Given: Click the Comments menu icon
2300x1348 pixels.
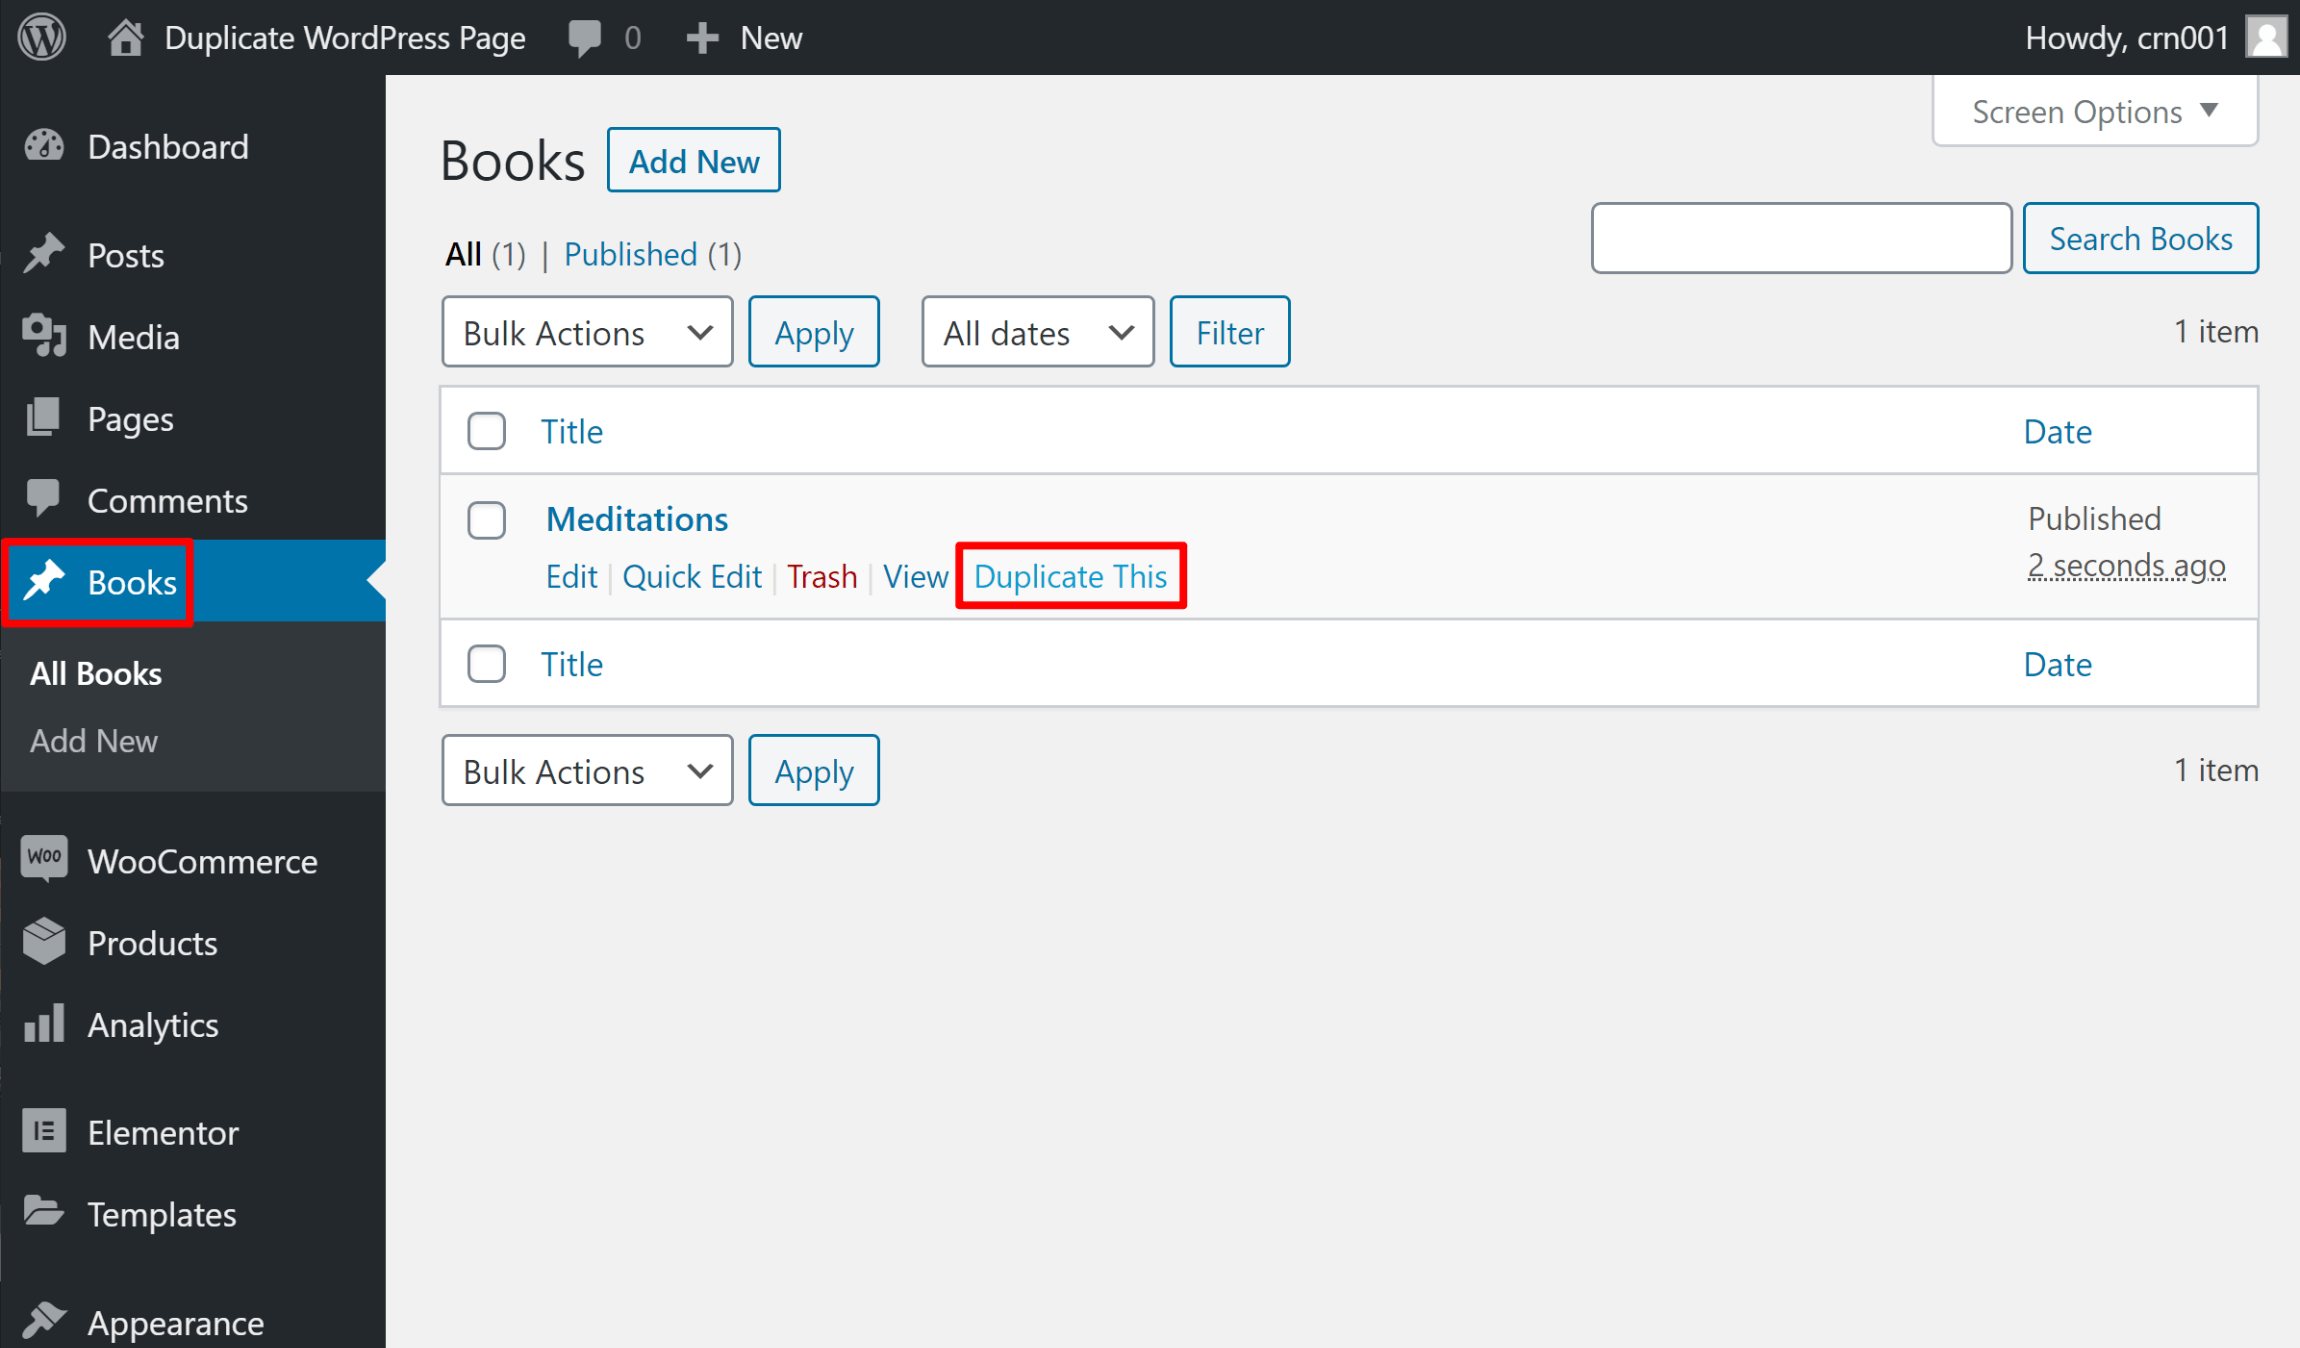Looking at the screenshot, I should 43,499.
